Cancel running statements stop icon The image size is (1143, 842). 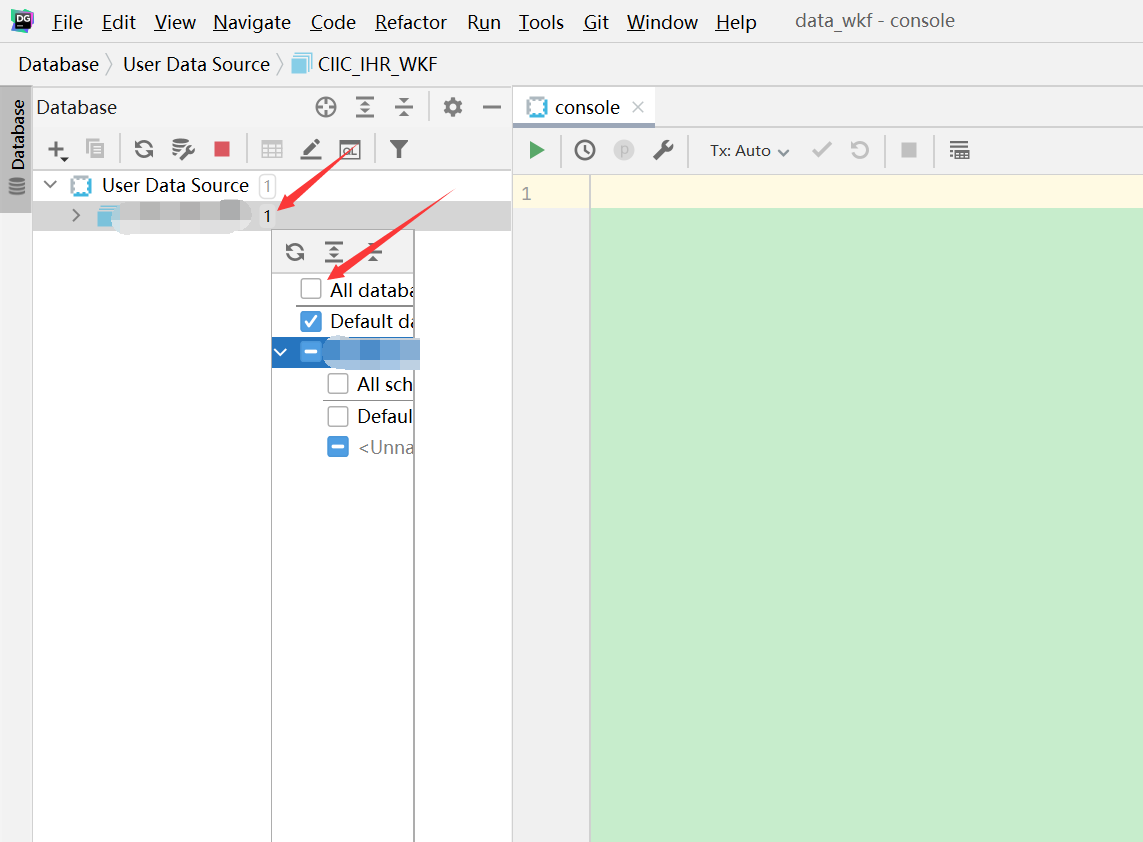909,150
